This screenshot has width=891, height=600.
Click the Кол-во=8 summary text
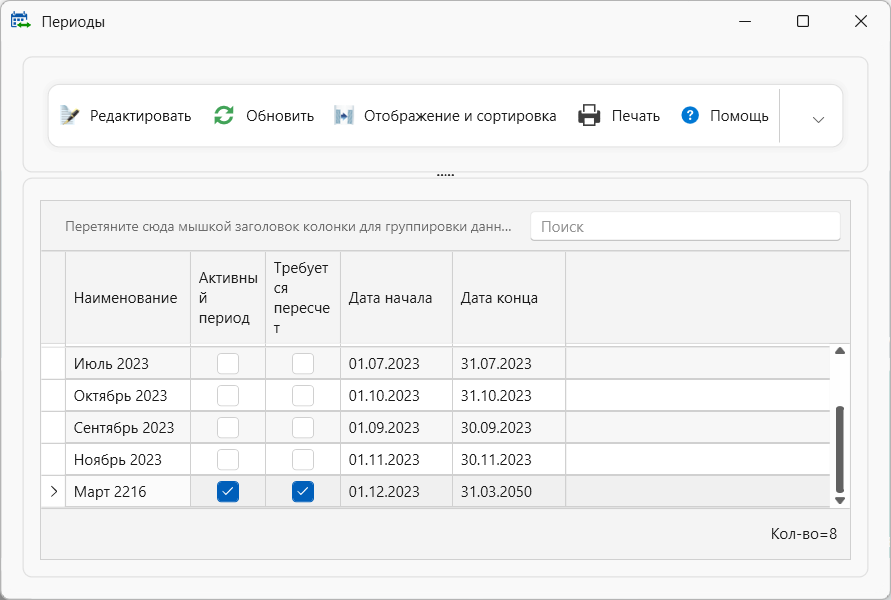[x=803, y=534]
